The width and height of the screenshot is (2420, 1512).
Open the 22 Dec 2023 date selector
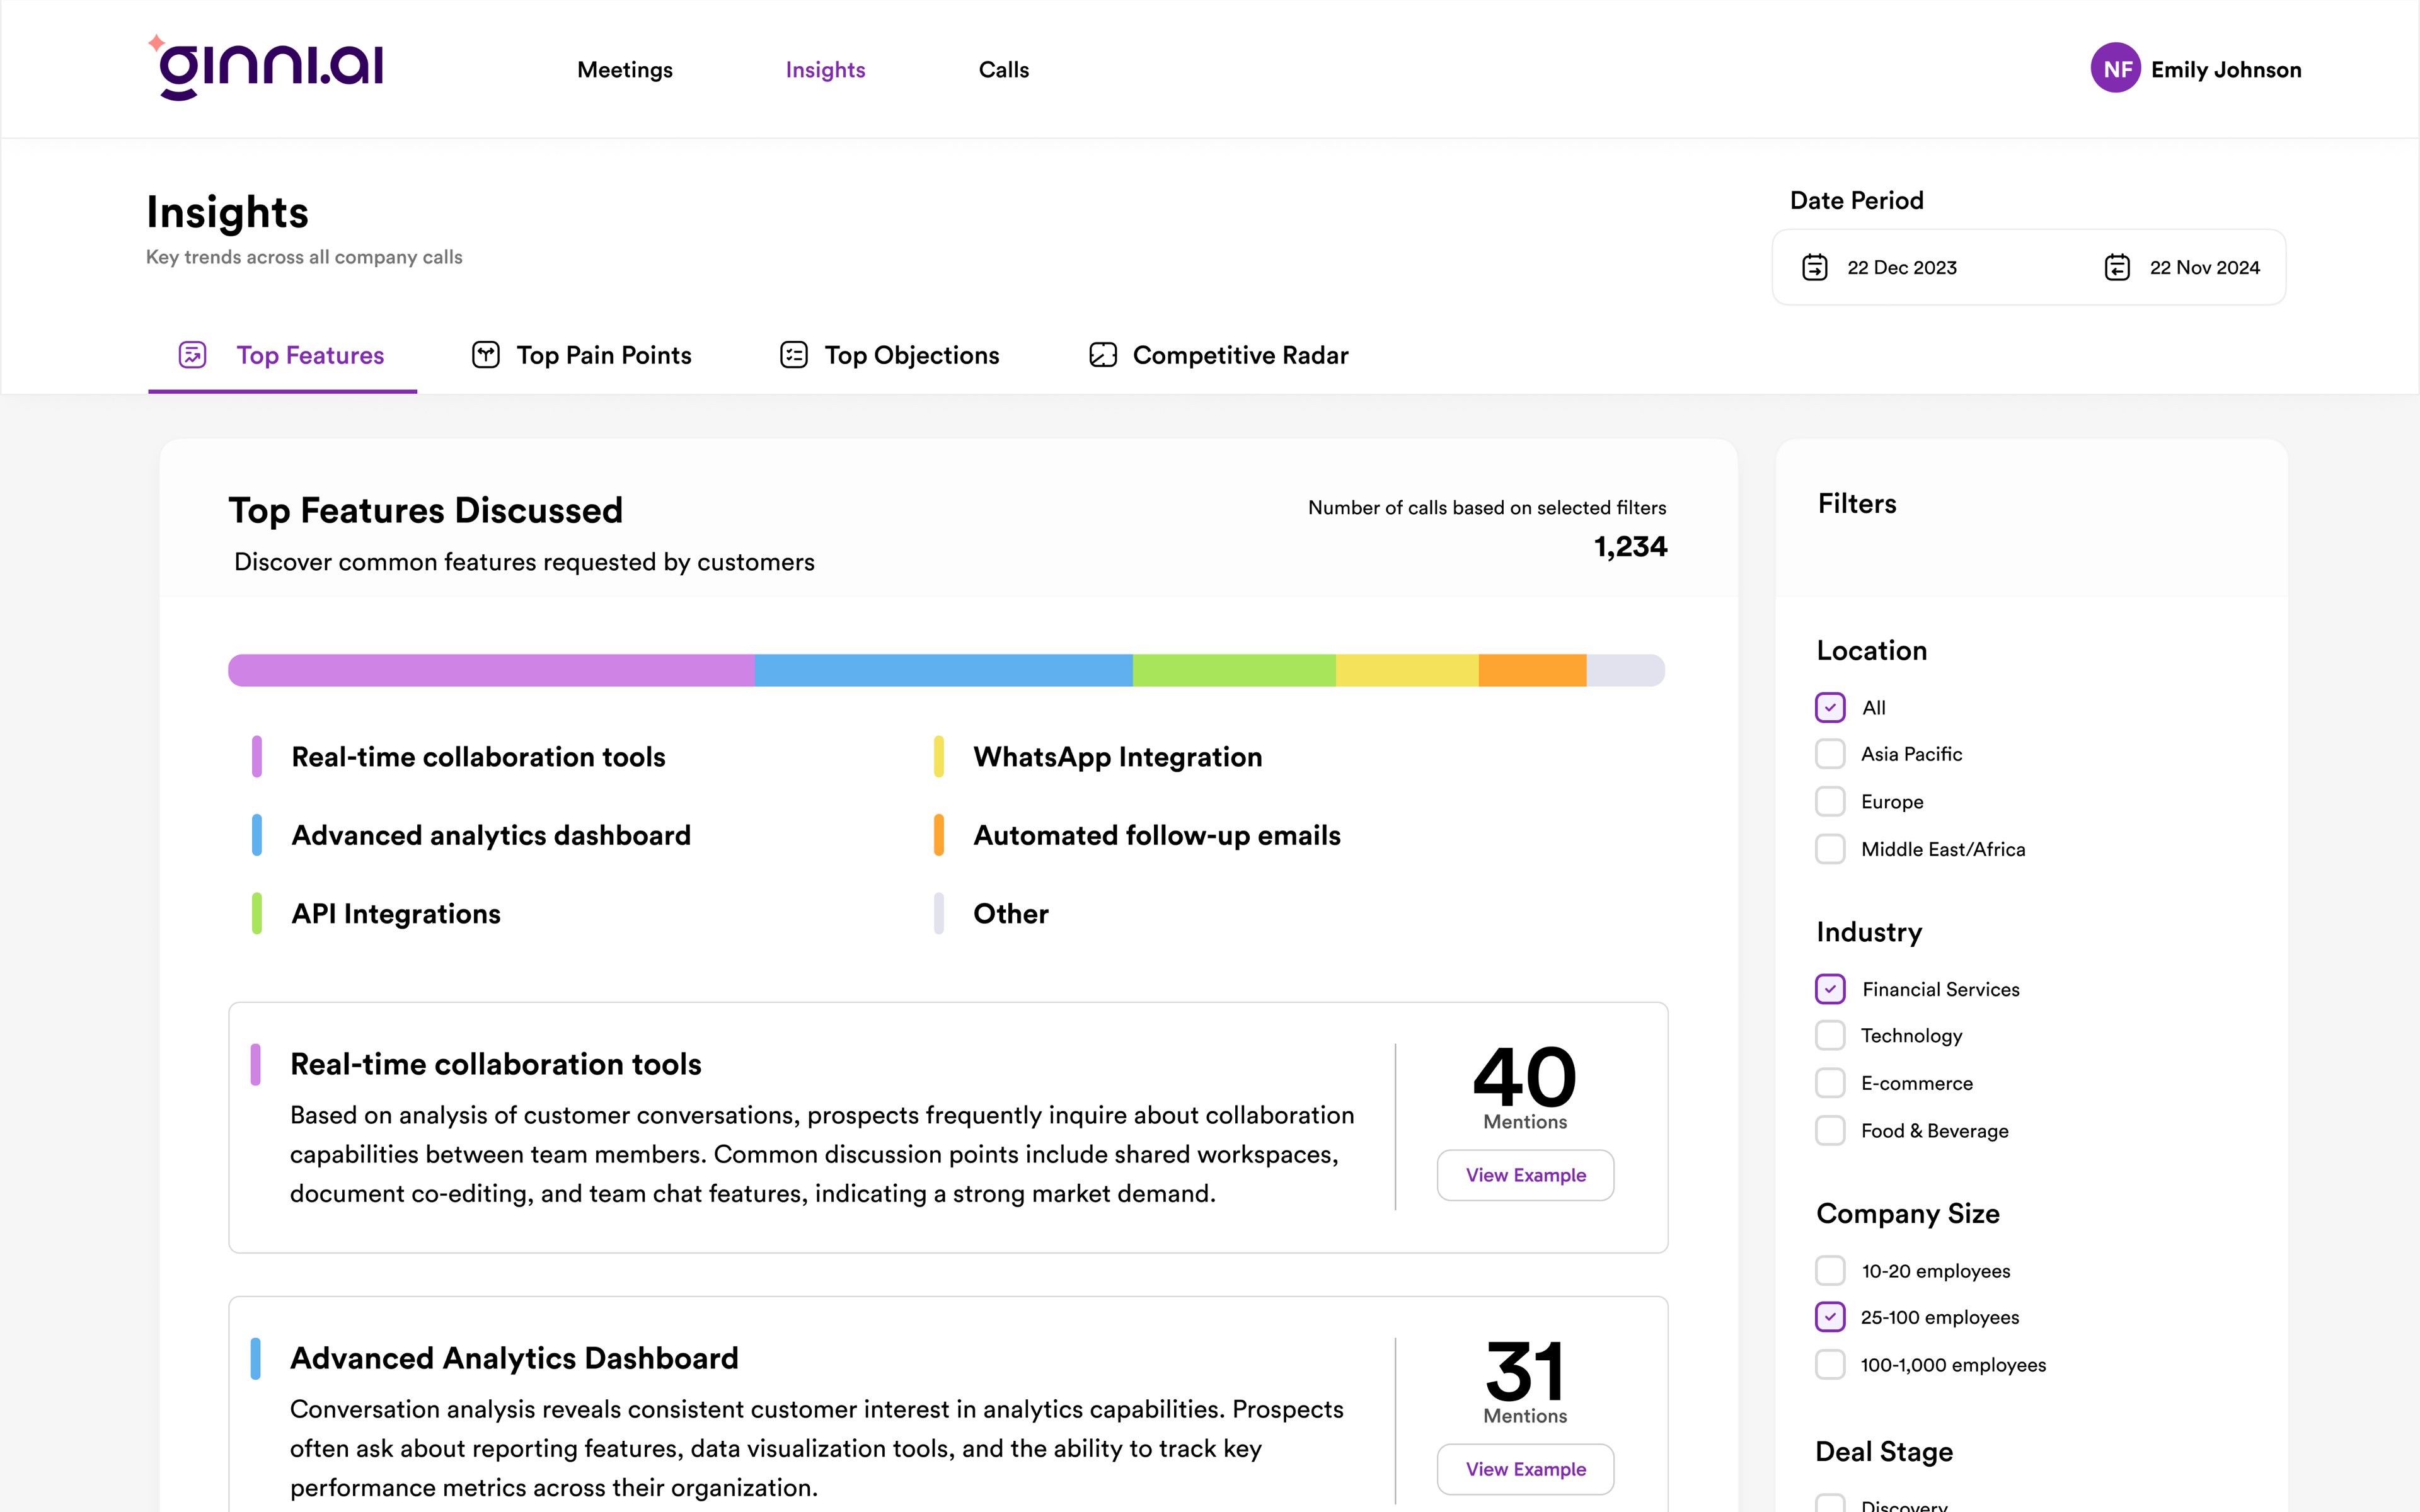(x=1902, y=267)
